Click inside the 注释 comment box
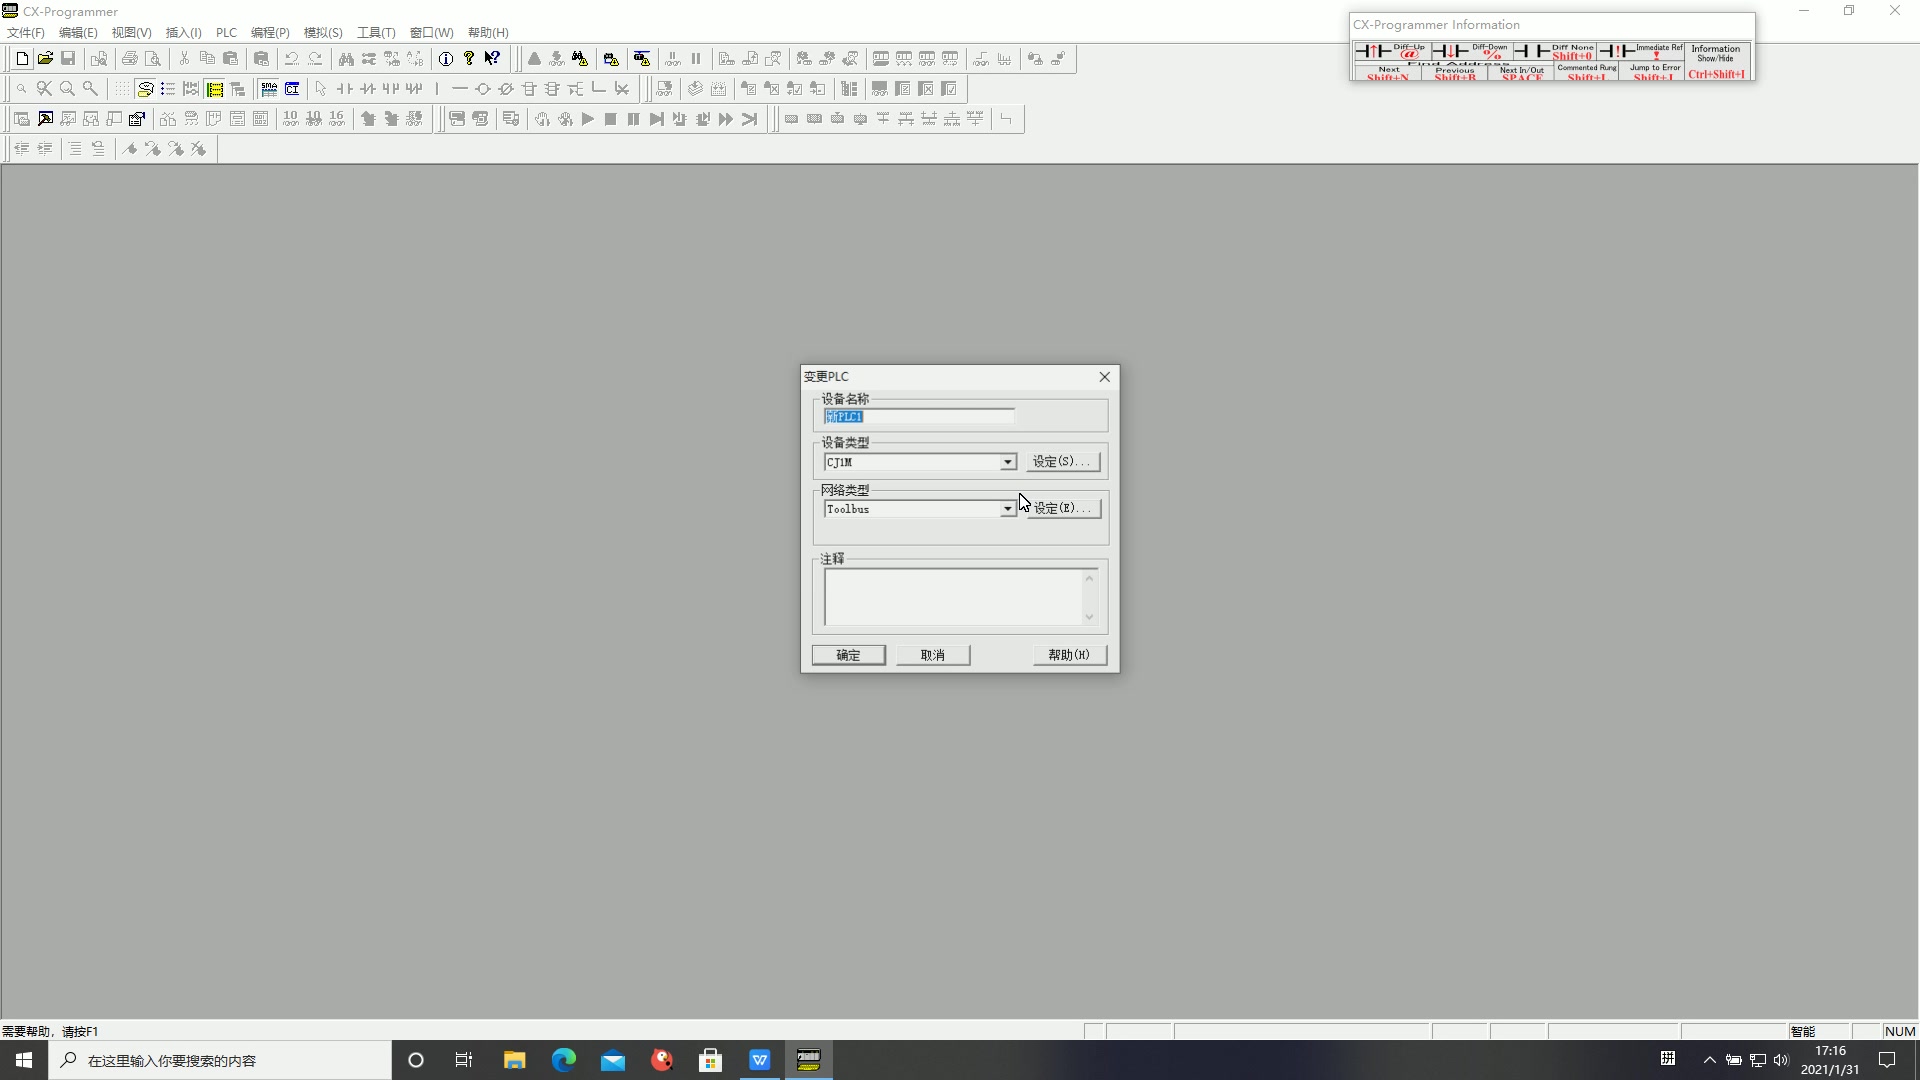1920x1080 pixels. (954, 597)
